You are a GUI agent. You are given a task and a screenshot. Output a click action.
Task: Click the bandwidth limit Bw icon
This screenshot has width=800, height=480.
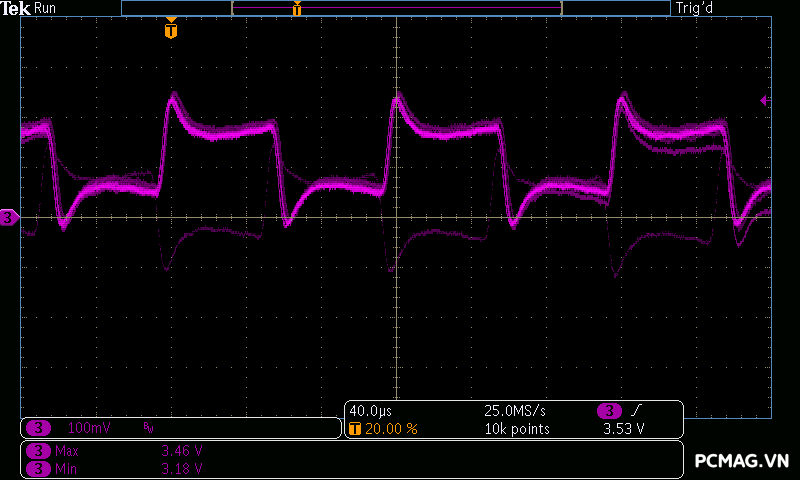point(149,428)
